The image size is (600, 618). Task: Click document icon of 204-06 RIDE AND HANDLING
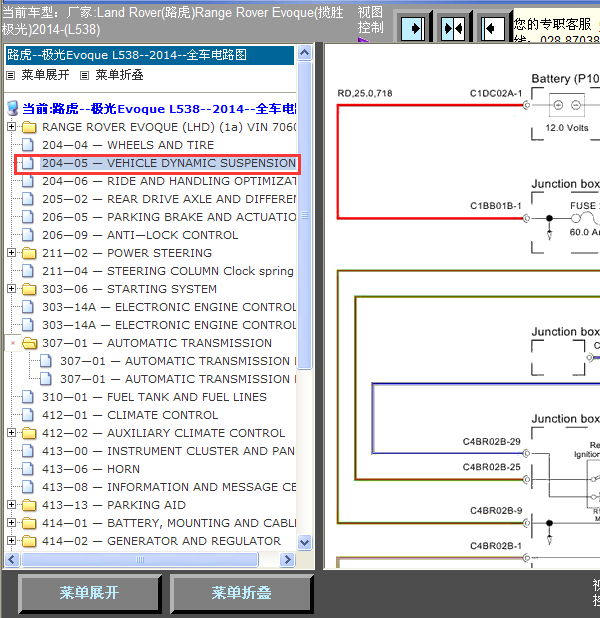[28, 181]
